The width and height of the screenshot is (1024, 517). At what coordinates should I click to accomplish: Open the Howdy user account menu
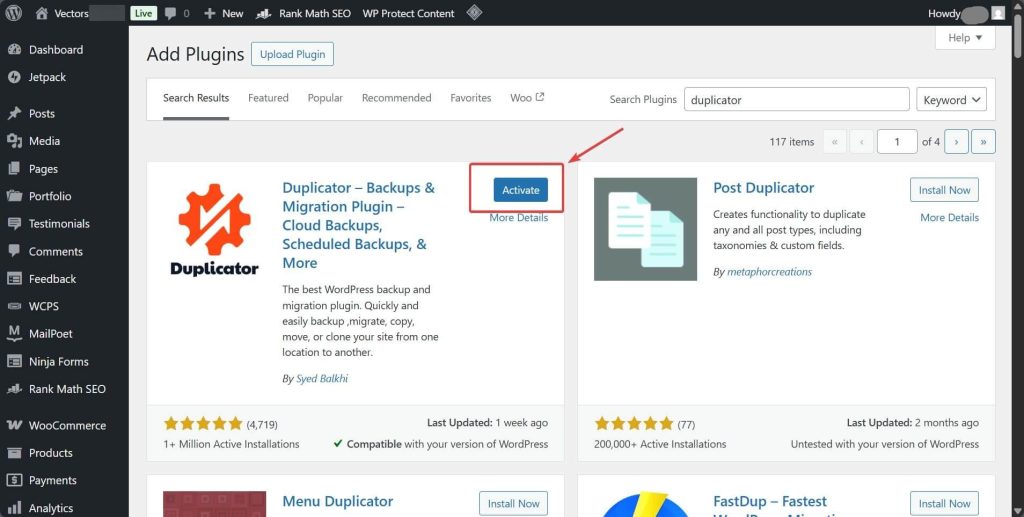(965, 13)
